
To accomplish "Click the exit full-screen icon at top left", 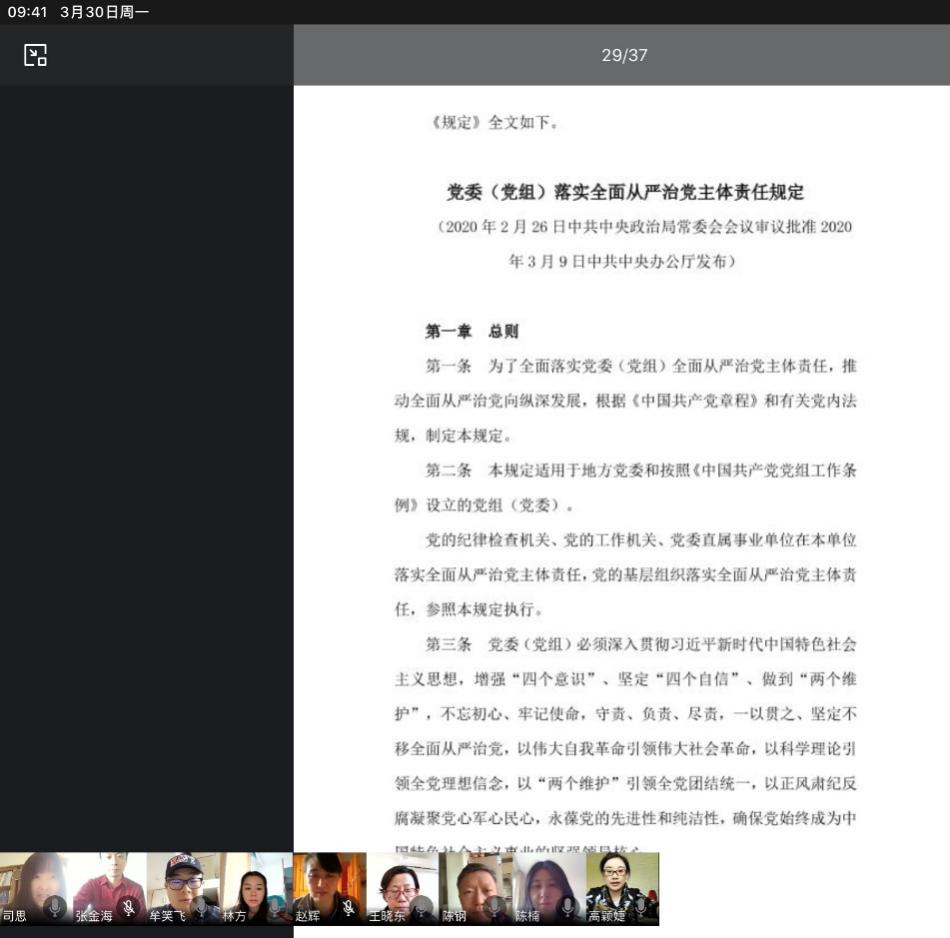I will coord(35,55).
